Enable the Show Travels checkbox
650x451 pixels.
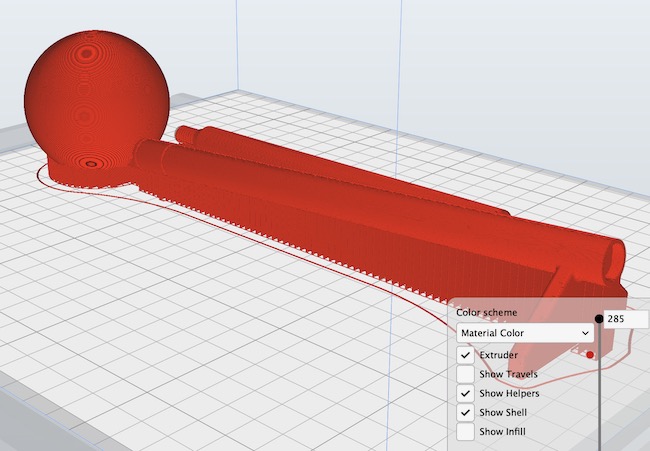pyautogui.click(x=466, y=374)
